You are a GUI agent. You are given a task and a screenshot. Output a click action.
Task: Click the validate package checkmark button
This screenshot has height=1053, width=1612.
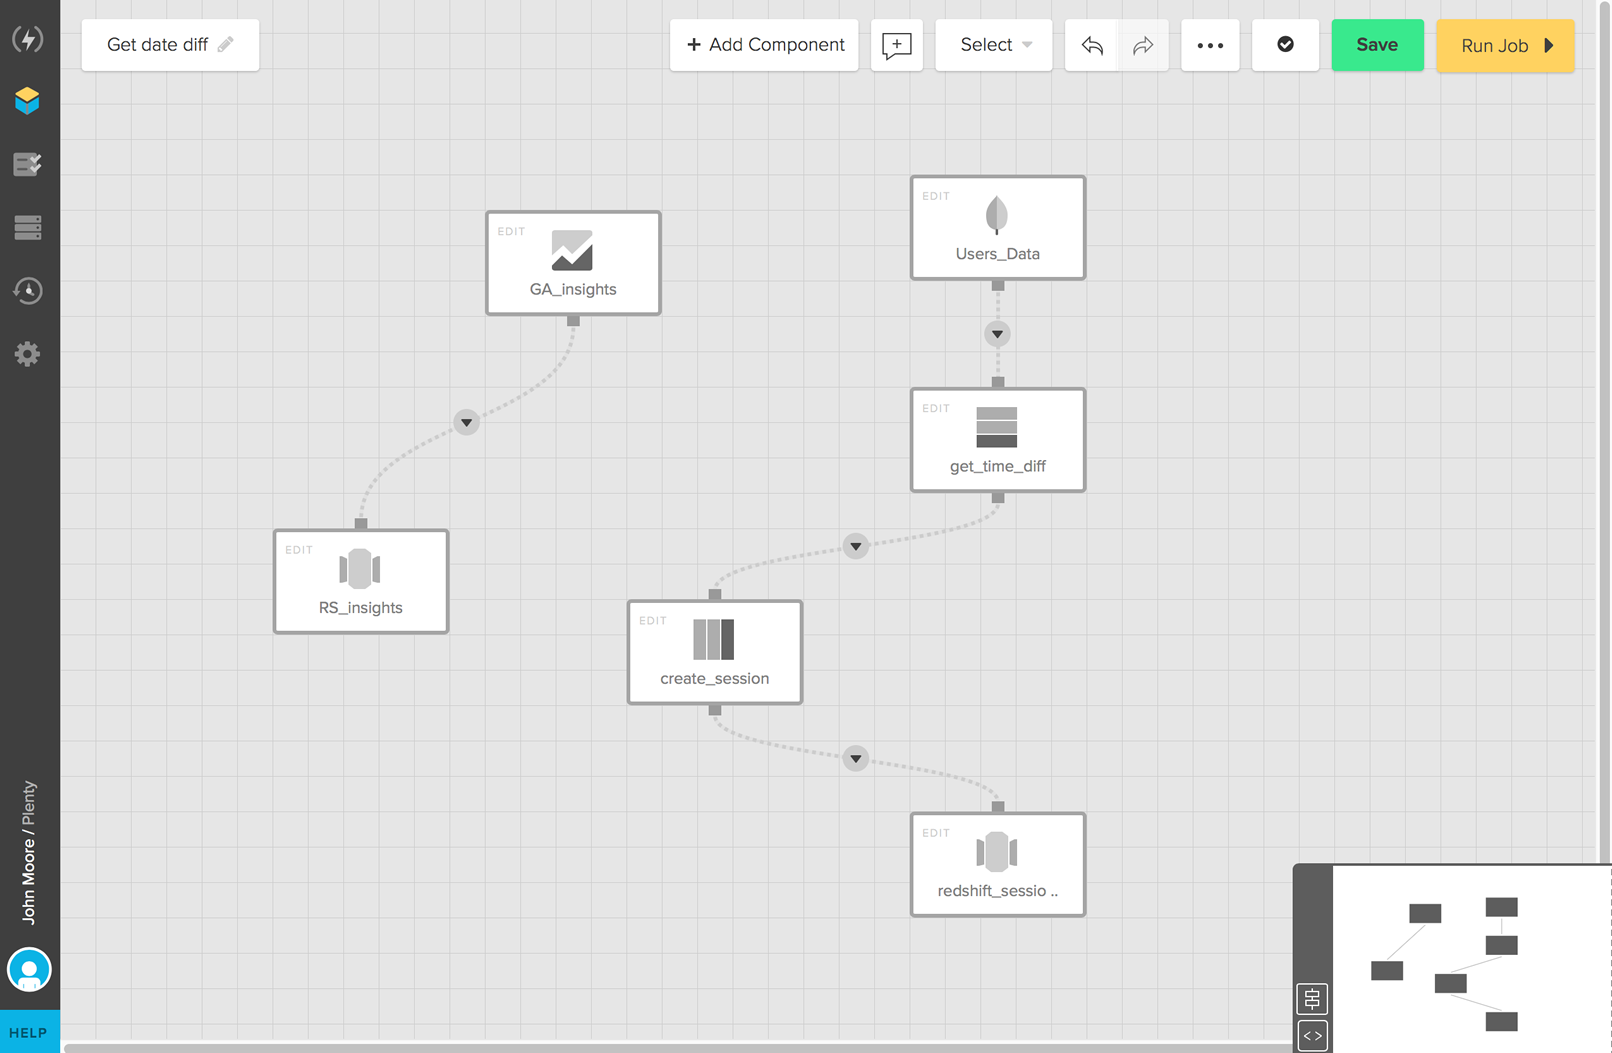[x=1285, y=45]
